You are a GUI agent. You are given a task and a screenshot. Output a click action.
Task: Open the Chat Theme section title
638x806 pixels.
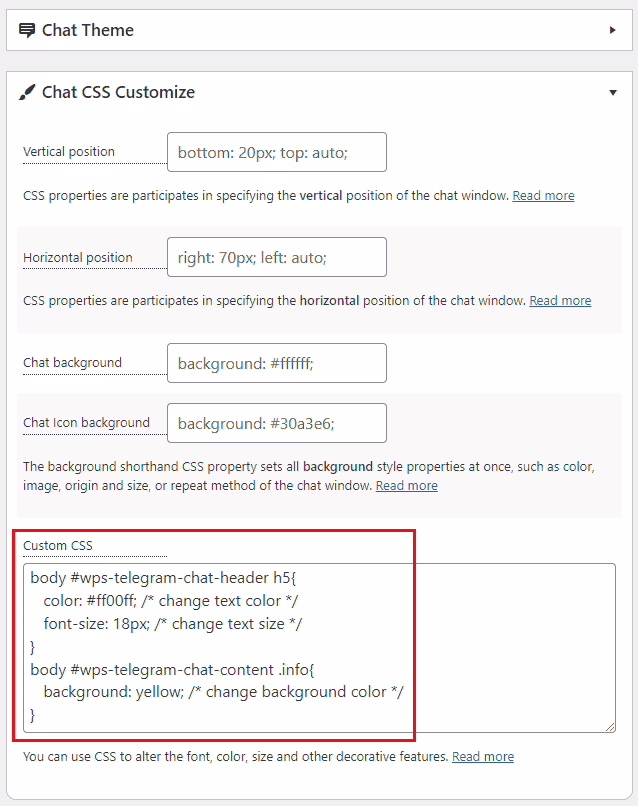coord(88,30)
